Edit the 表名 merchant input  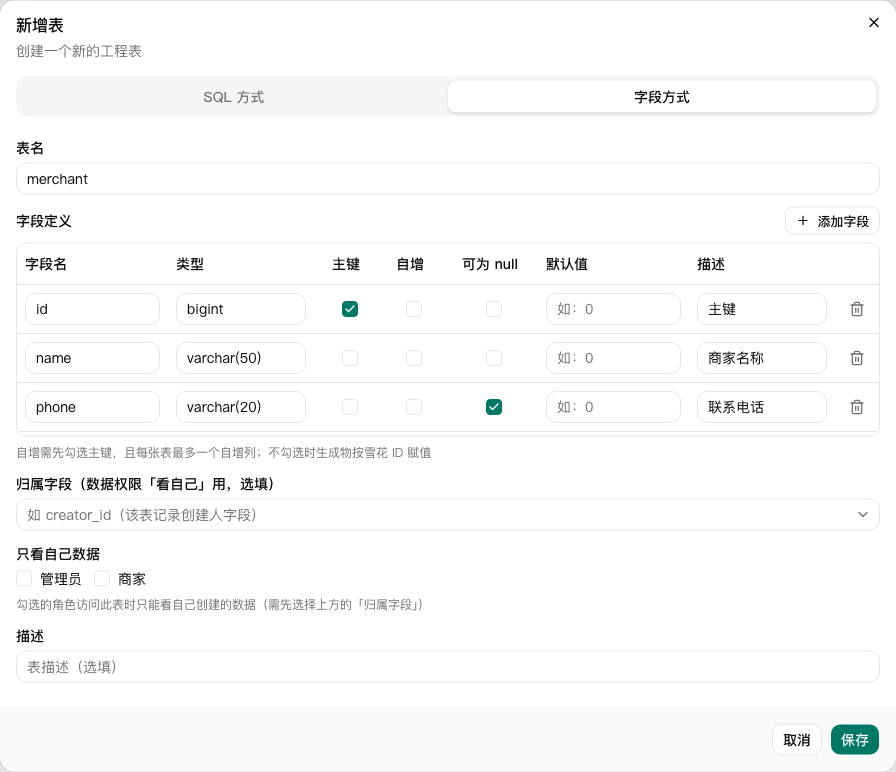click(447, 179)
